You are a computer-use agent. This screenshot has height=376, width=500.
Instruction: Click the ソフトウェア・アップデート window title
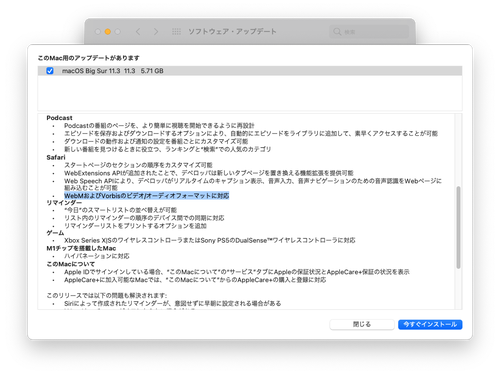232,32
